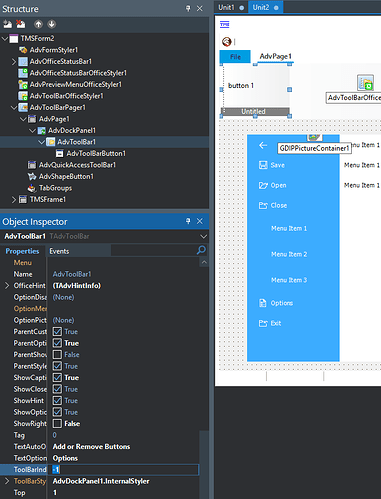The width and height of the screenshot is (381, 499).
Task: Click the Options document icon in the blue menu
Action: (263, 303)
